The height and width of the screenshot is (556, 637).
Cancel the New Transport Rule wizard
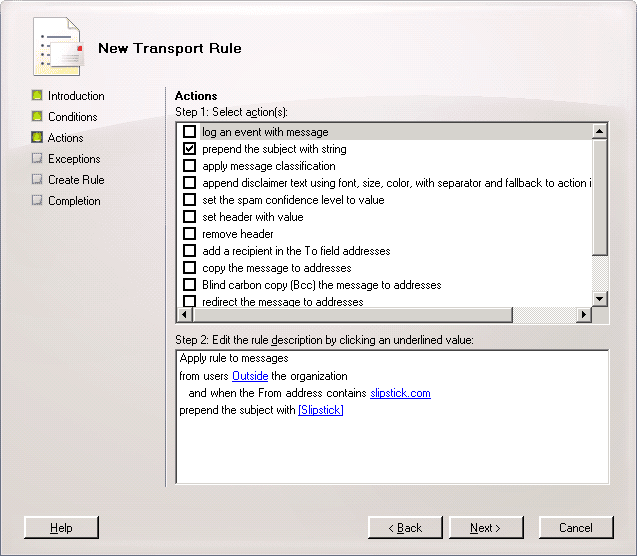pos(576,528)
